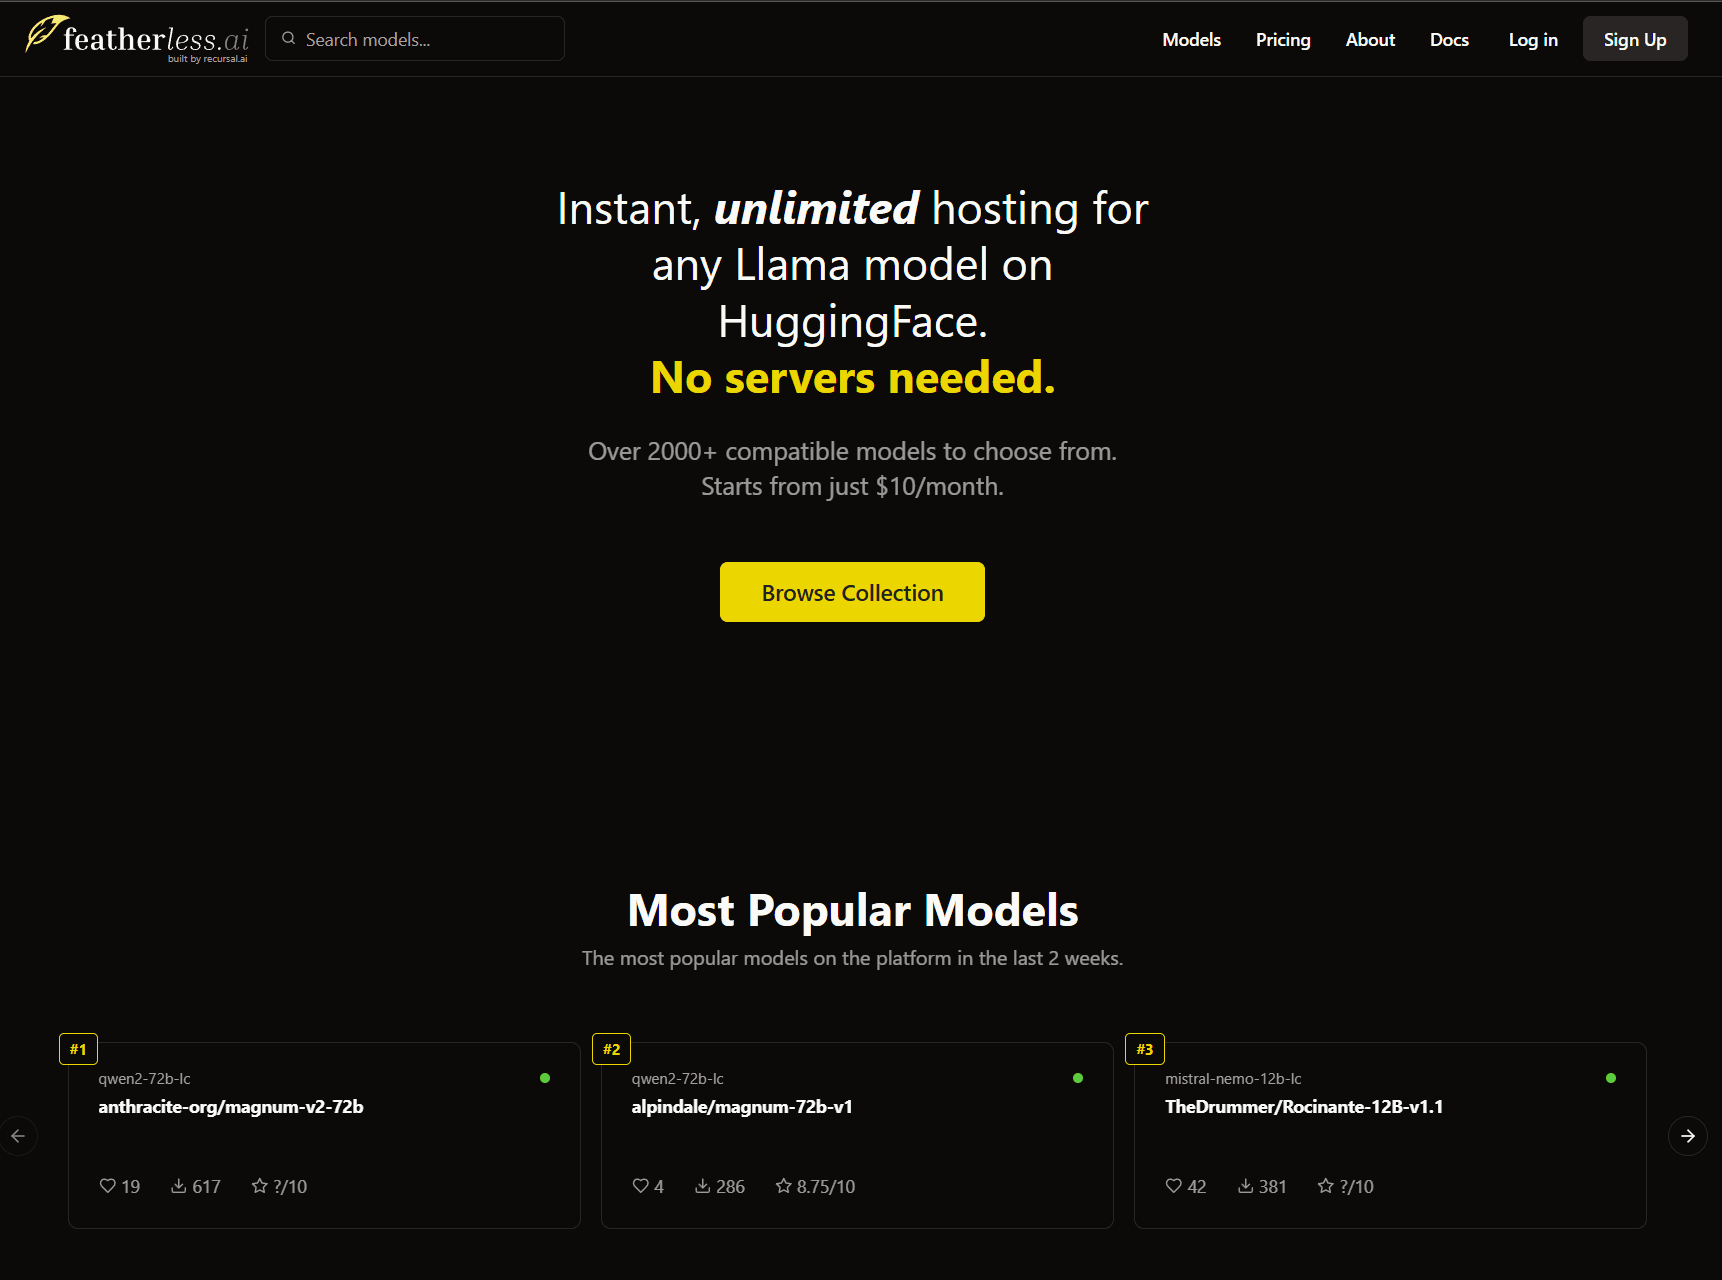
Task: Click the download icon showing 617
Action: coord(179,1186)
